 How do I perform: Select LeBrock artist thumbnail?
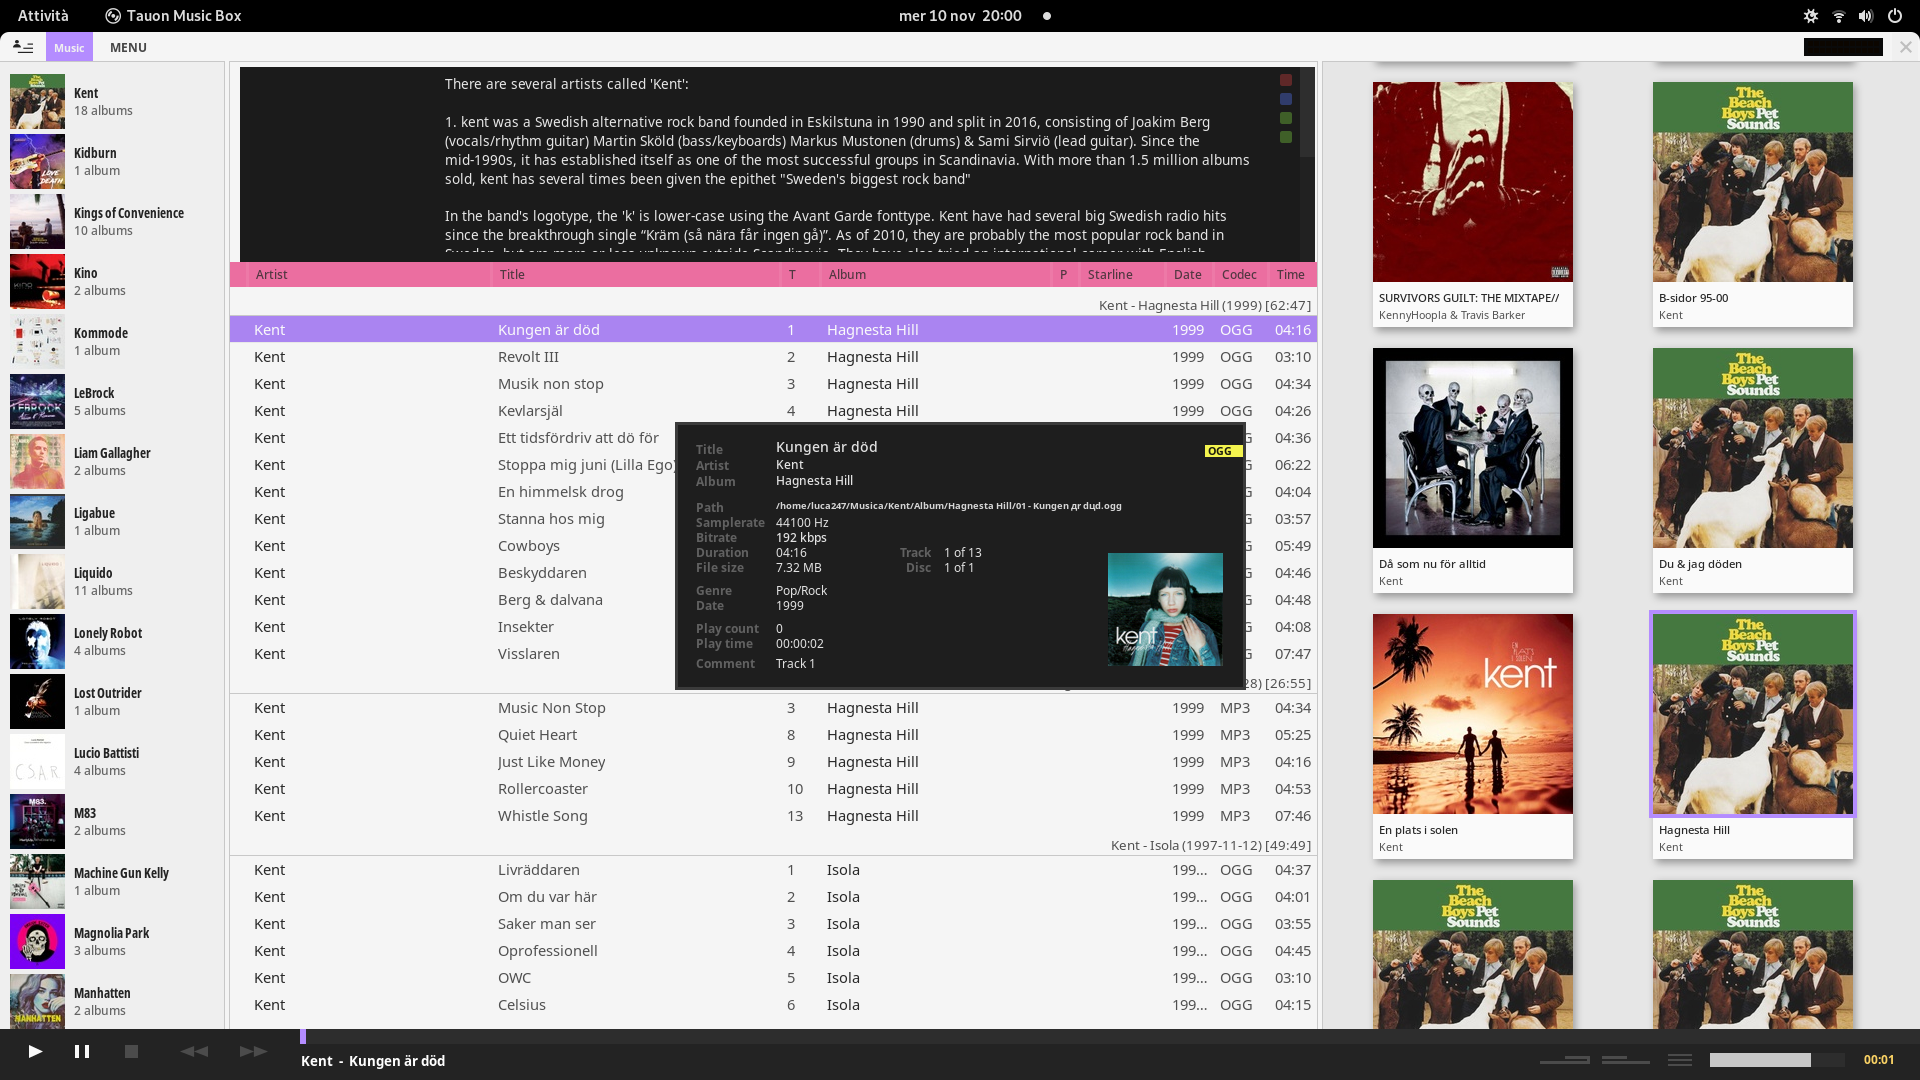[x=37, y=401]
